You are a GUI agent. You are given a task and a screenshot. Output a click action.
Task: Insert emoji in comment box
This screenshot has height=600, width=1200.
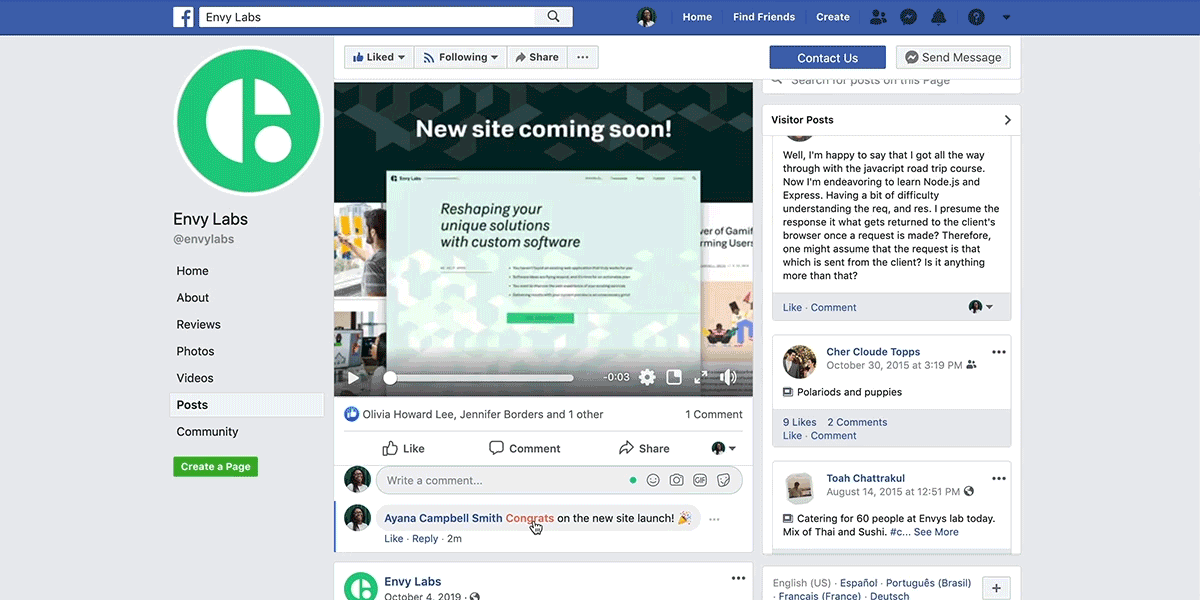pos(653,480)
